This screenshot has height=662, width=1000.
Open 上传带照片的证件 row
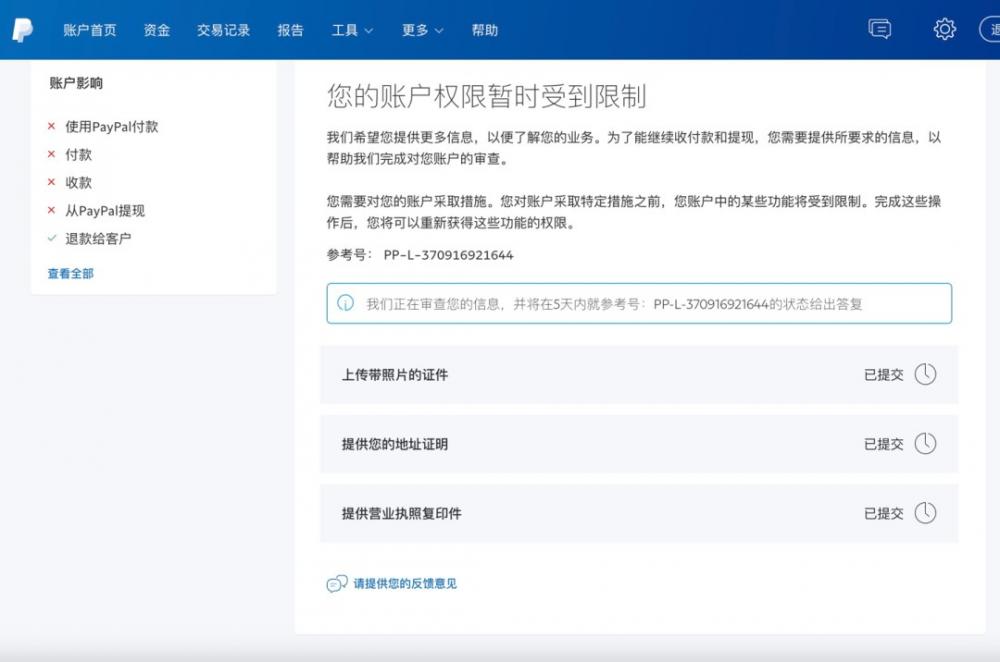tap(639, 374)
